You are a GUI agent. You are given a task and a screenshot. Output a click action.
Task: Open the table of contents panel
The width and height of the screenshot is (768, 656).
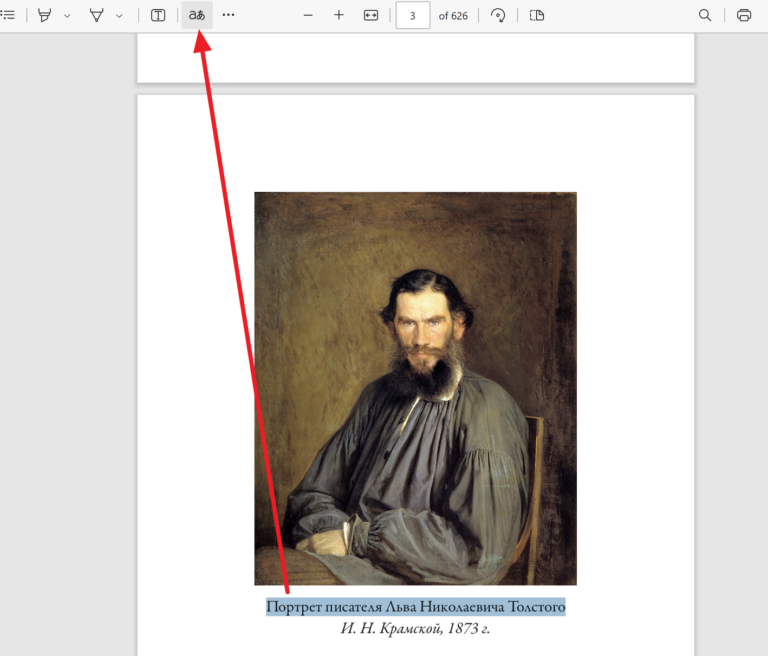(x=8, y=15)
